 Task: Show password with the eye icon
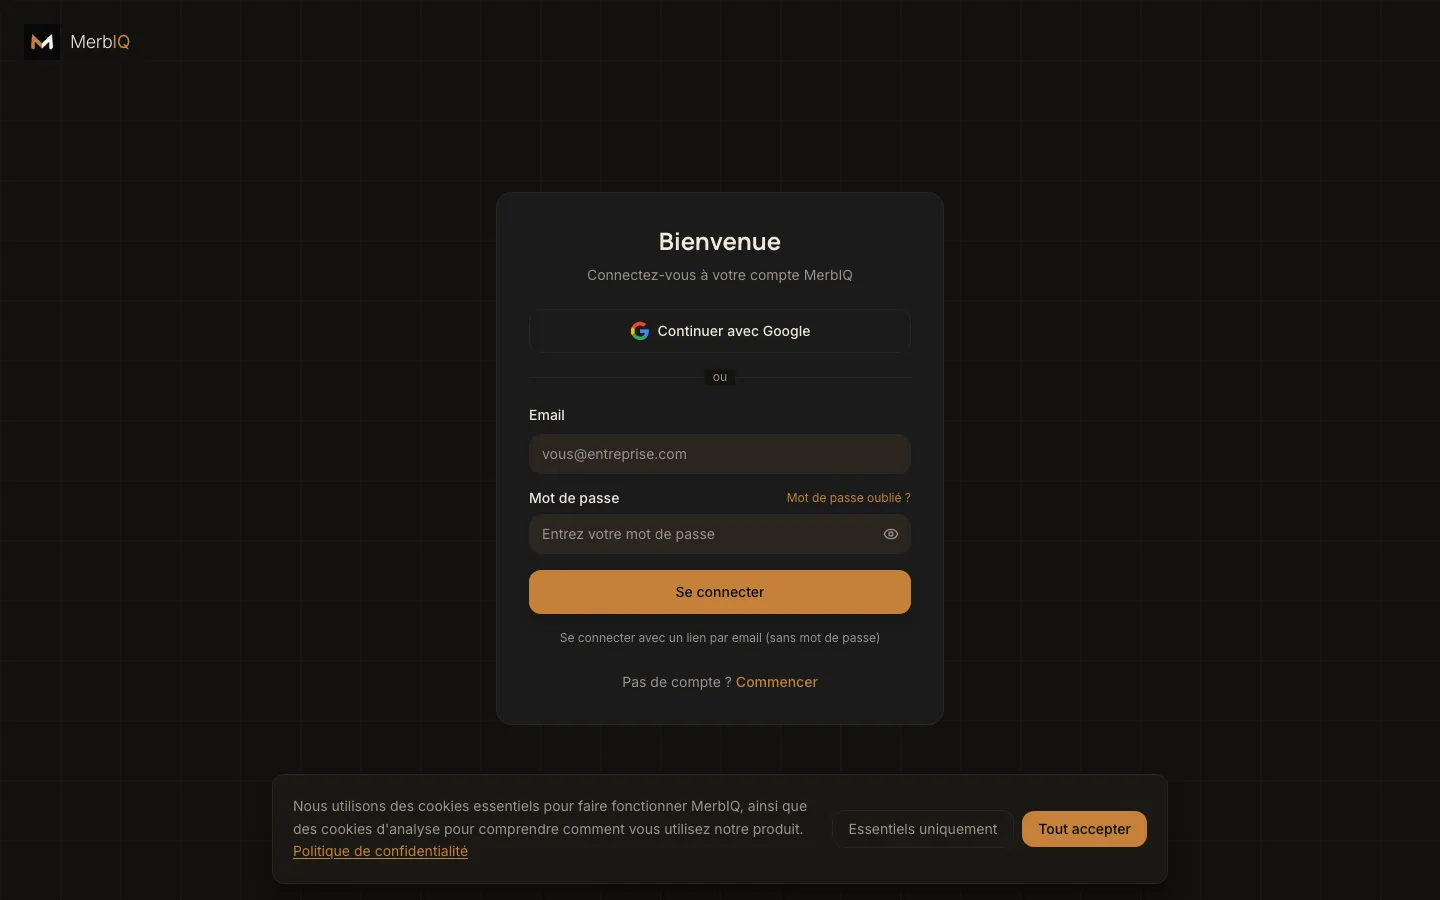pos(891,534)
